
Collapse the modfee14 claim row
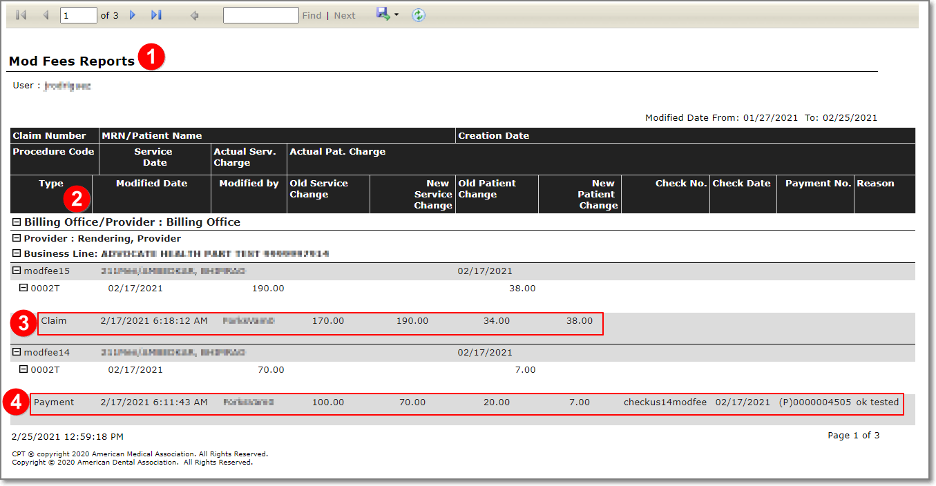pyautogui.click(x=16, y=353)
